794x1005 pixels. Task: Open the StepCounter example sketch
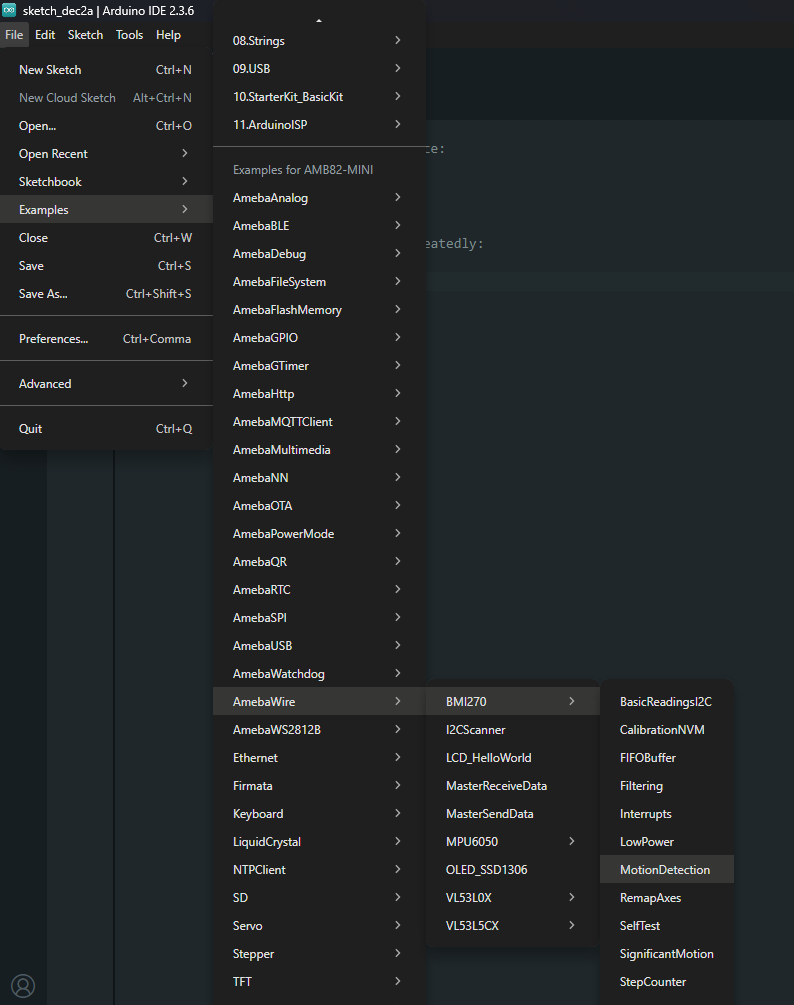[653, 982]
